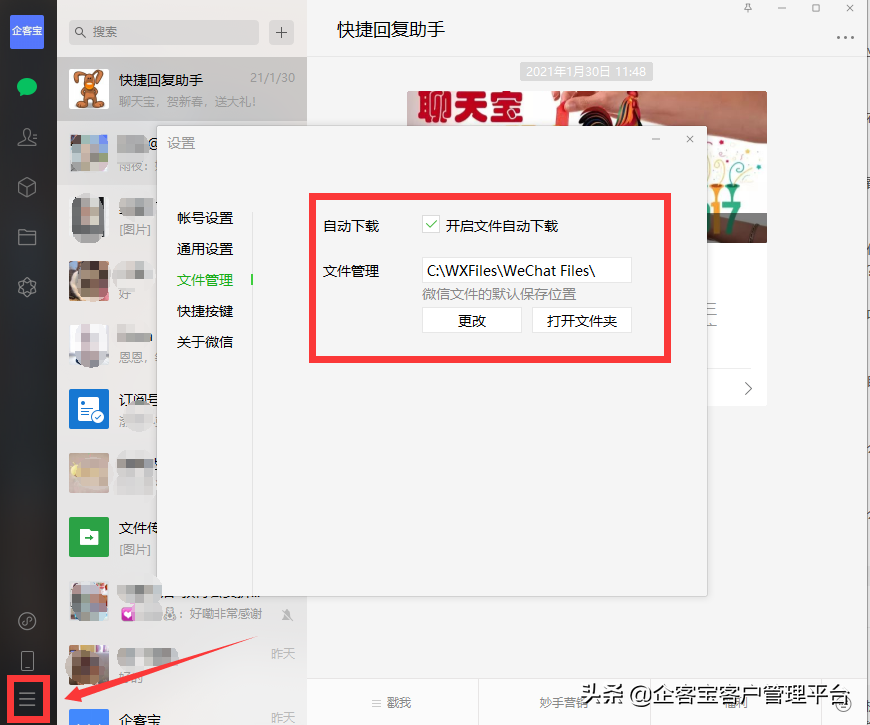Open the hamburger menu at sidebar bottom
Screen dimensions: 870x725
click(27, 698)
